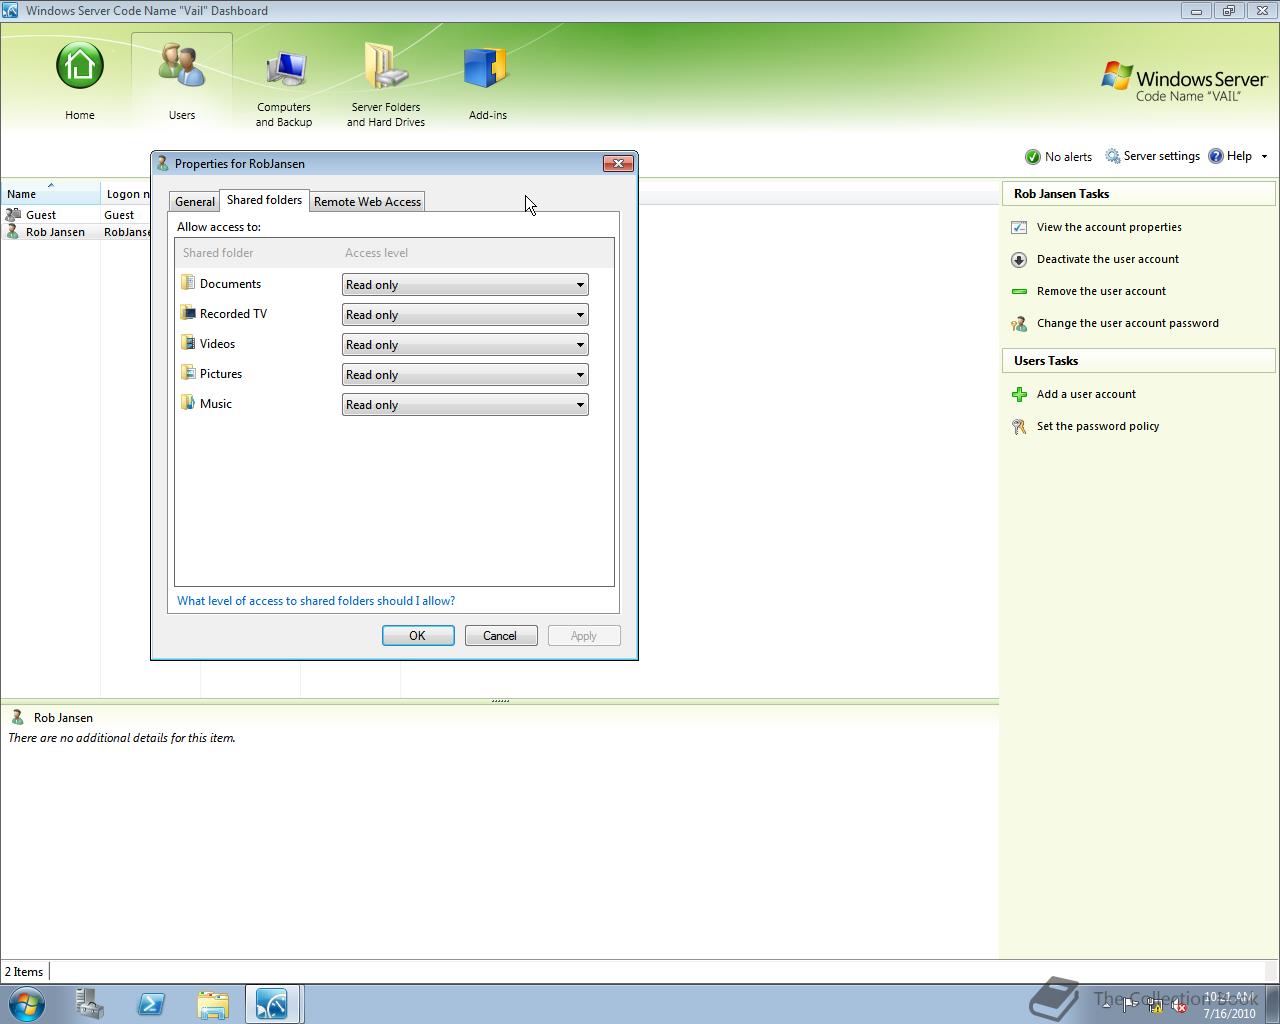Close the Properties for RobJansen dialog

click(618, 164)
